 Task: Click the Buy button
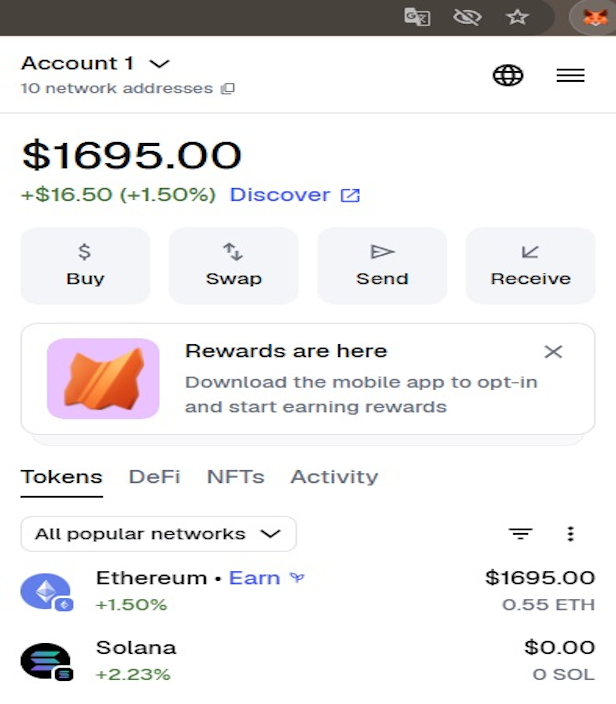click(85, 266)
